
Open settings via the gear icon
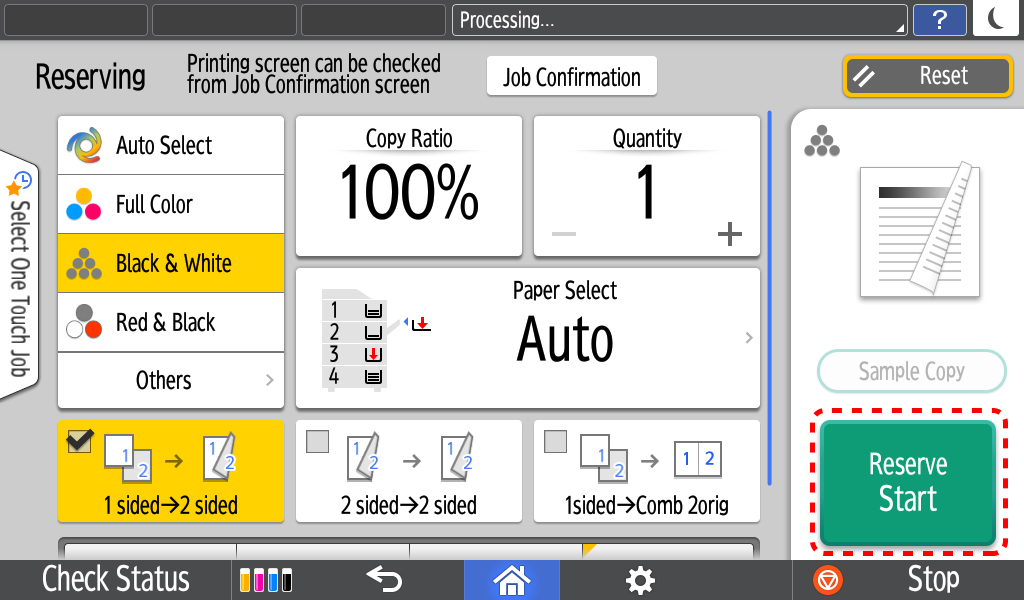639,580
